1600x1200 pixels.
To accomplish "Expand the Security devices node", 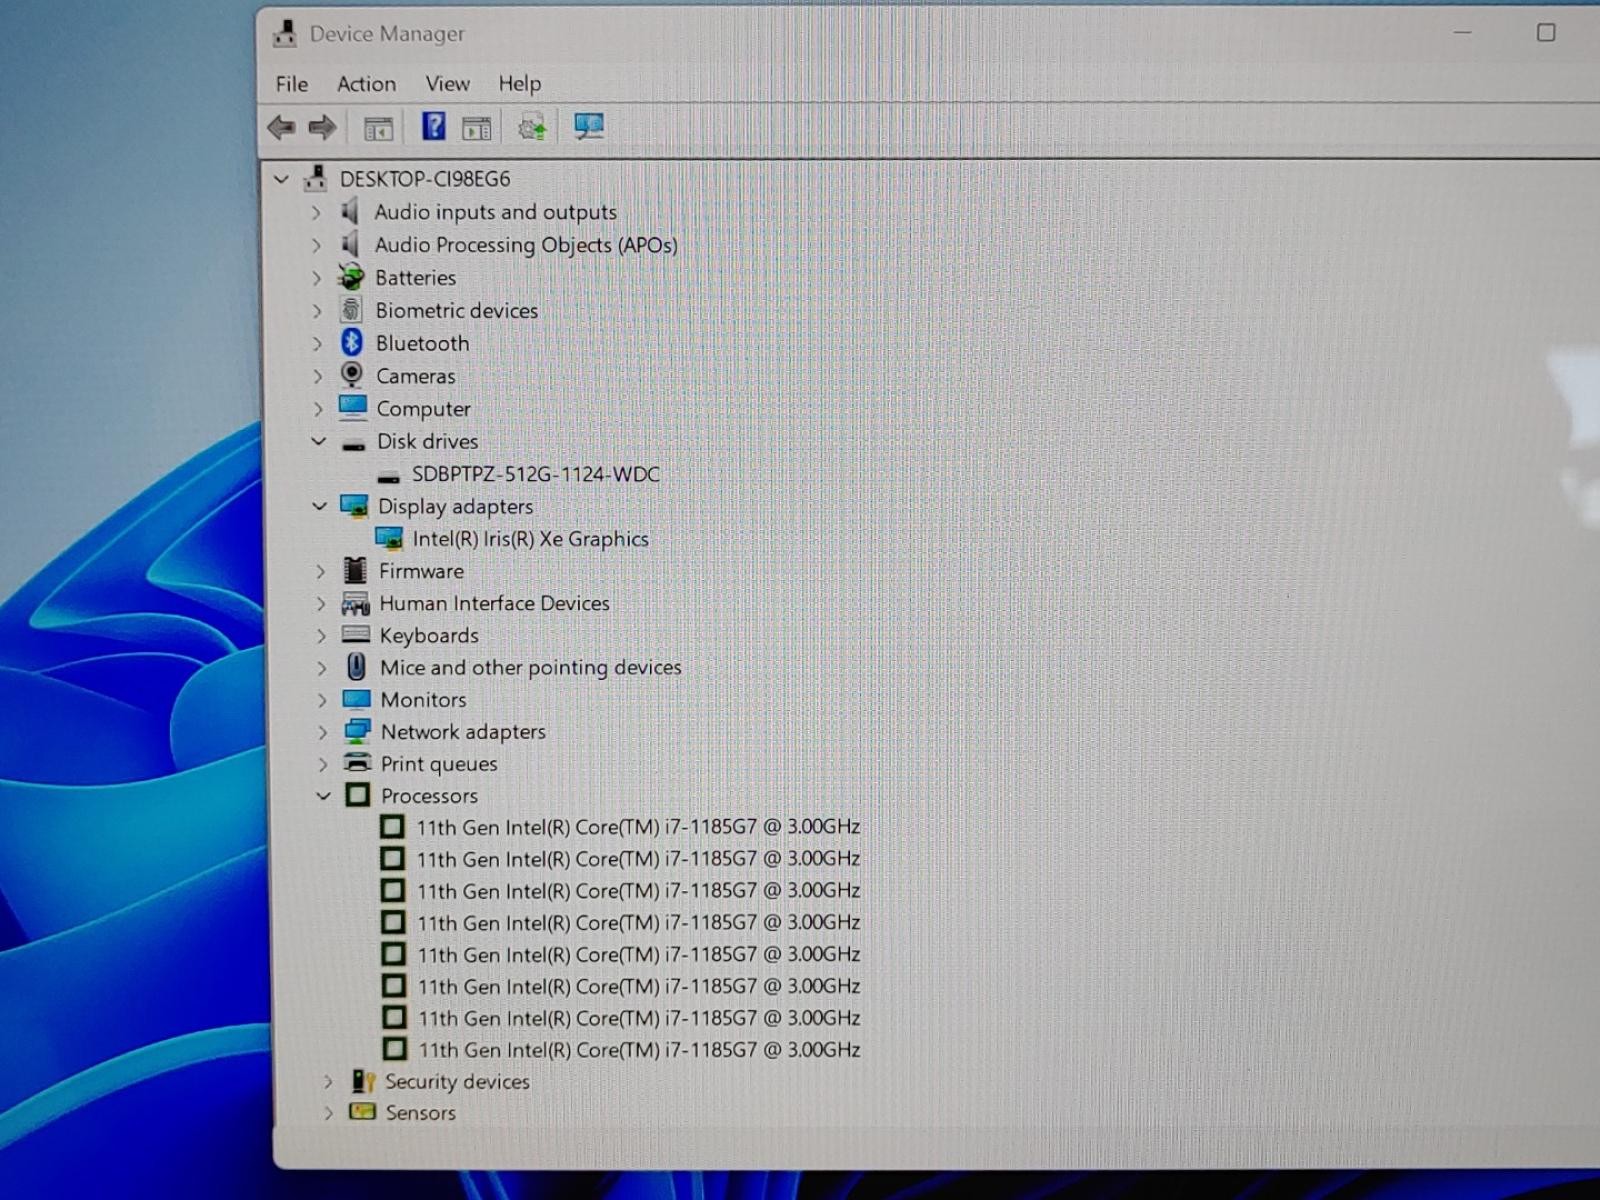I will [328, 1082].
